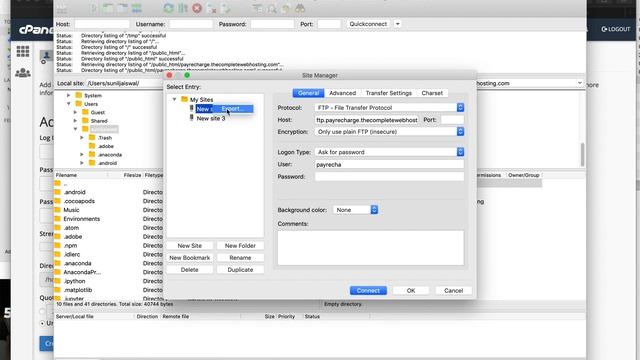Open the Quickconnect history arrow

click(x=398, y=24)
